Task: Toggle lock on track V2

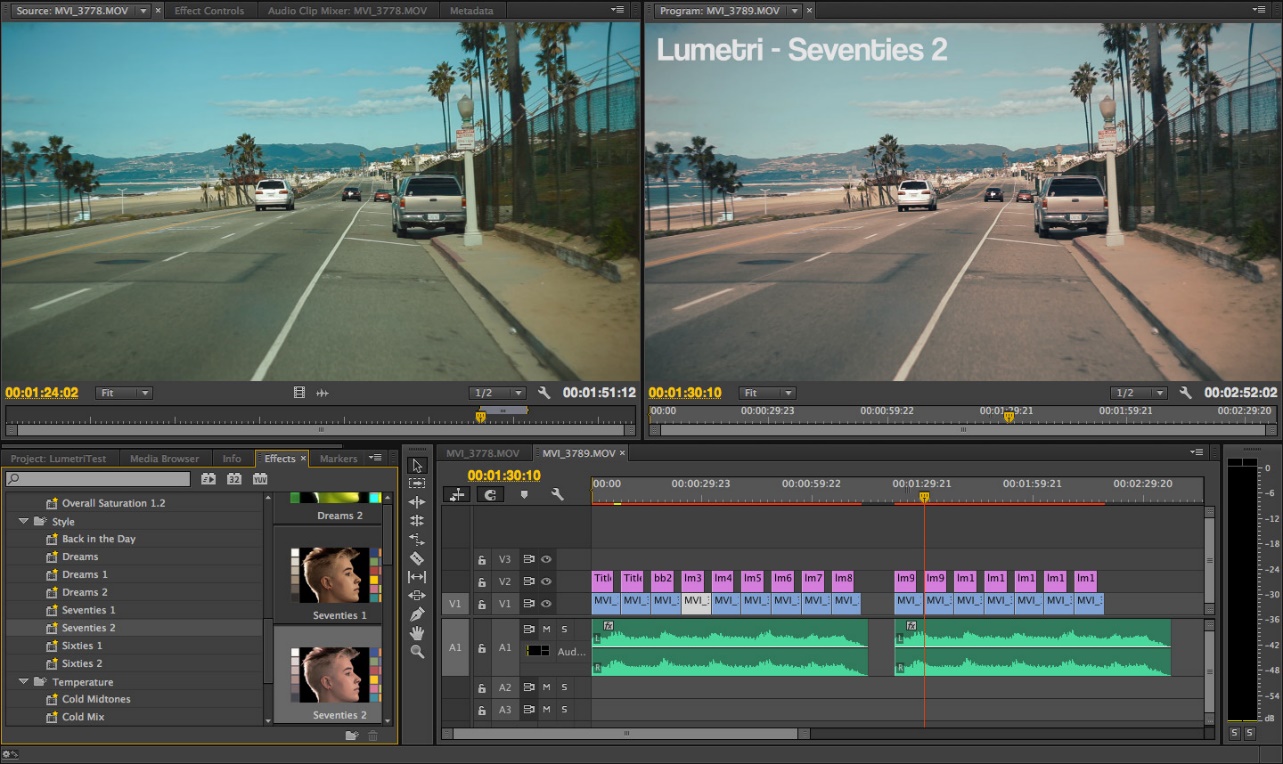Action: (481, 582)
